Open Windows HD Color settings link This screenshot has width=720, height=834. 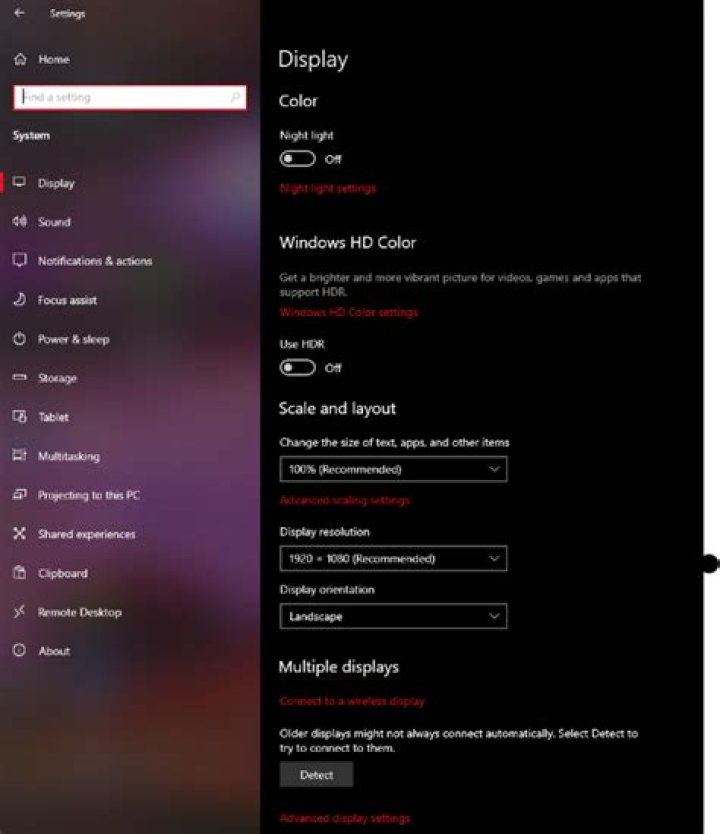(x=349, y=312)
